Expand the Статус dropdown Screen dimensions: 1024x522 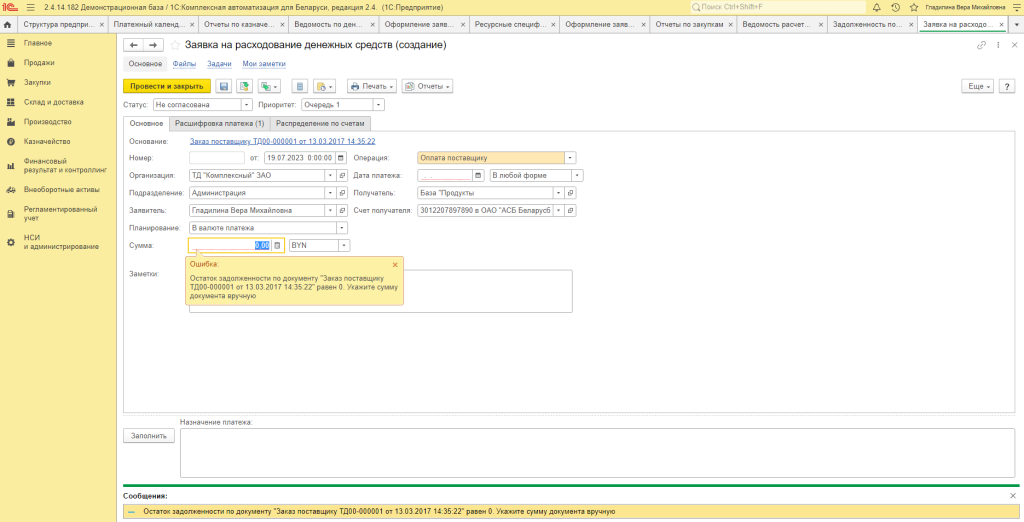pyautogui.click(x=246, y=104)
